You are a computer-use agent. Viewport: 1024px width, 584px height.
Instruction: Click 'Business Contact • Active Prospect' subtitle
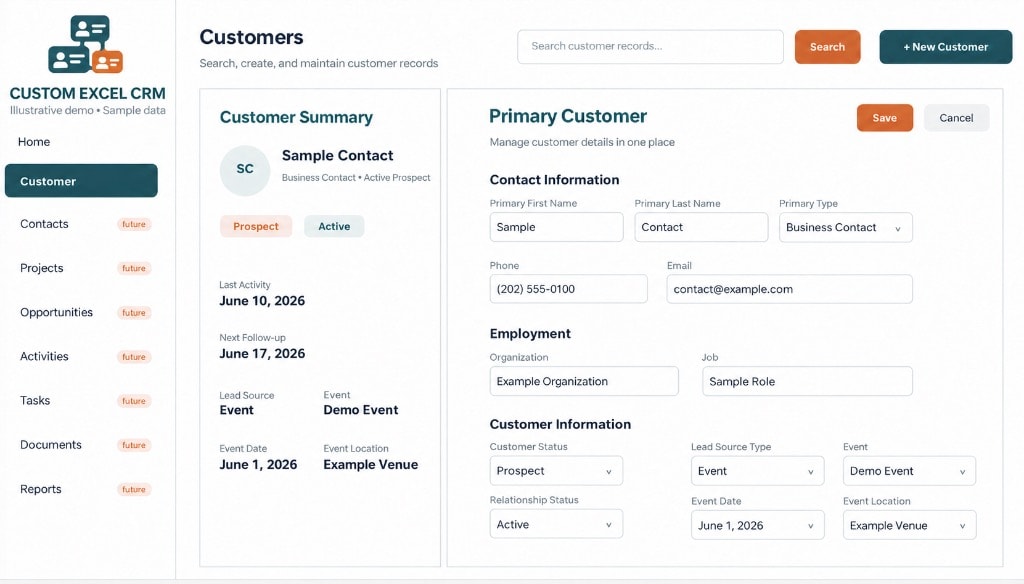pos(356,178)
